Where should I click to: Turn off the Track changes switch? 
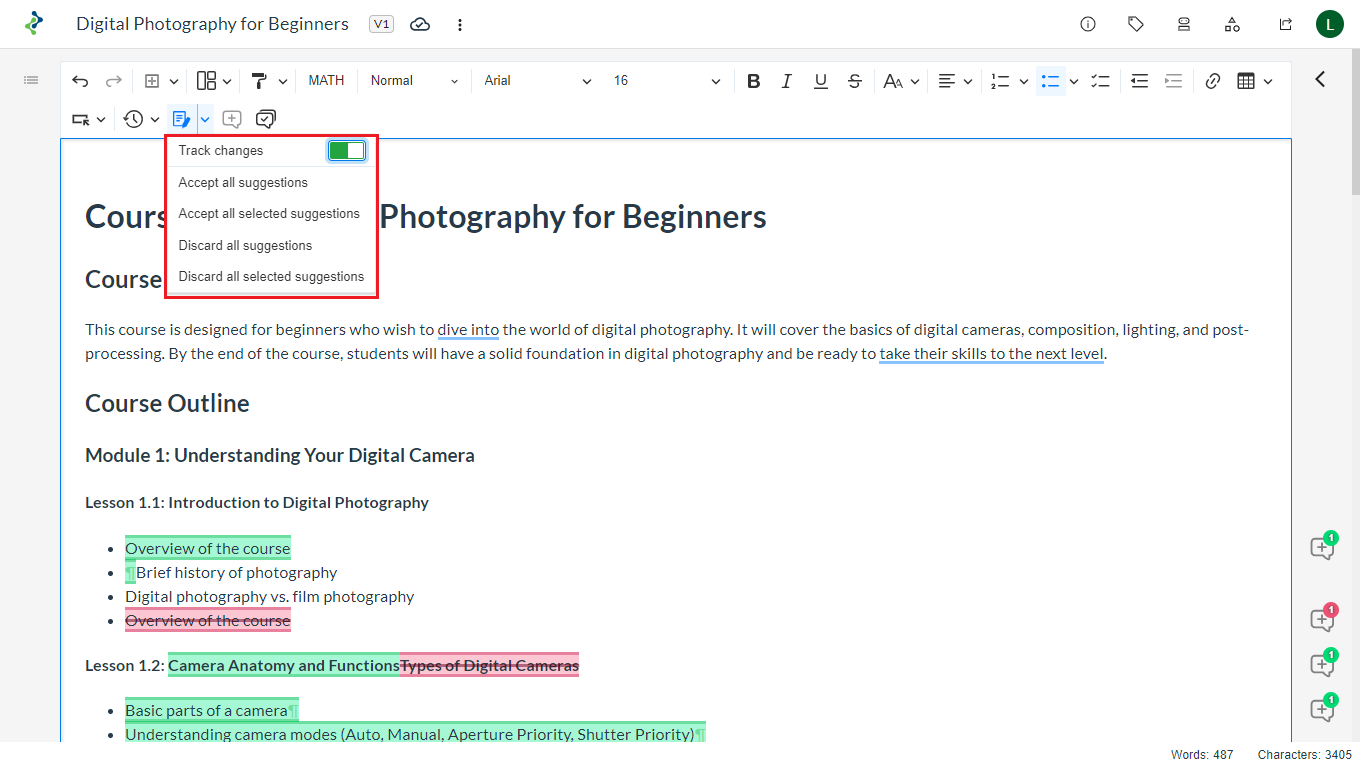pos(347,150)
